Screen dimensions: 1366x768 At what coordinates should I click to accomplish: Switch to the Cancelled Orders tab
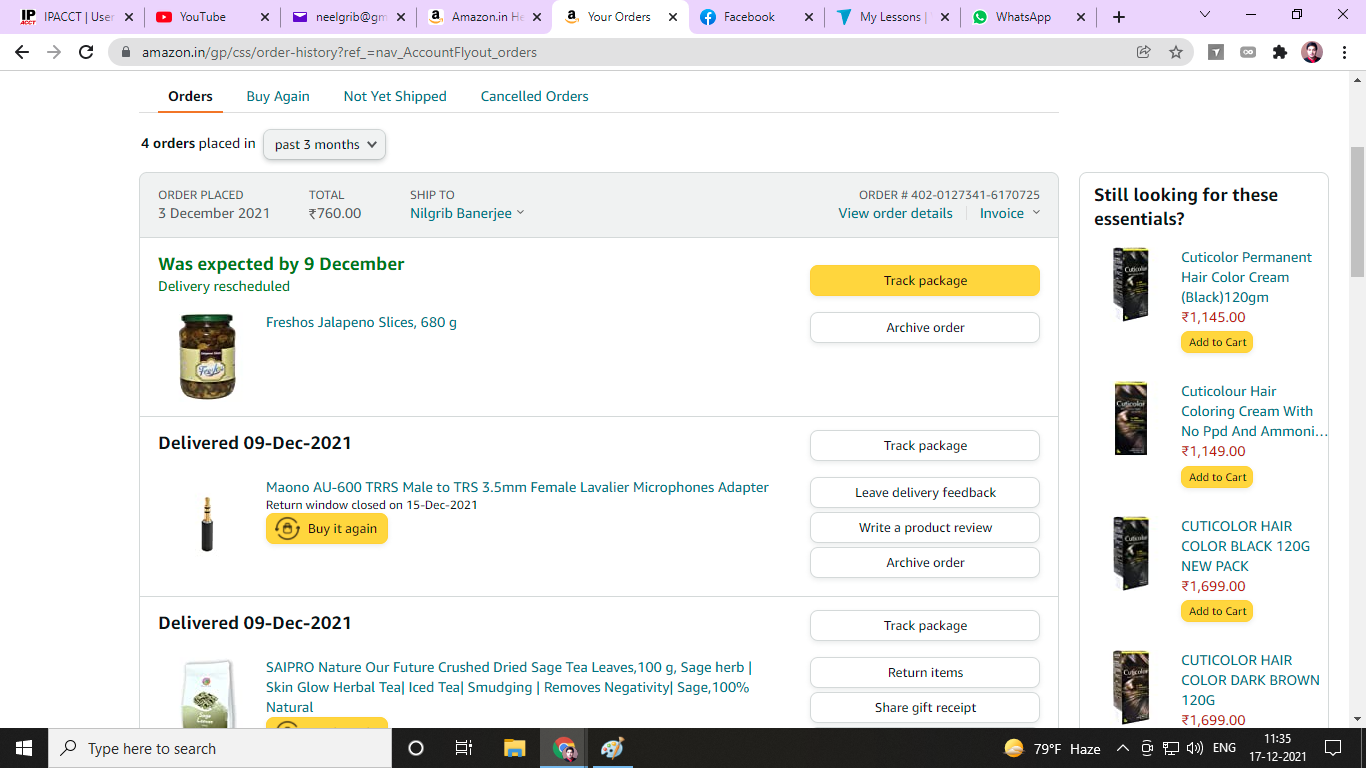point(534,96)
